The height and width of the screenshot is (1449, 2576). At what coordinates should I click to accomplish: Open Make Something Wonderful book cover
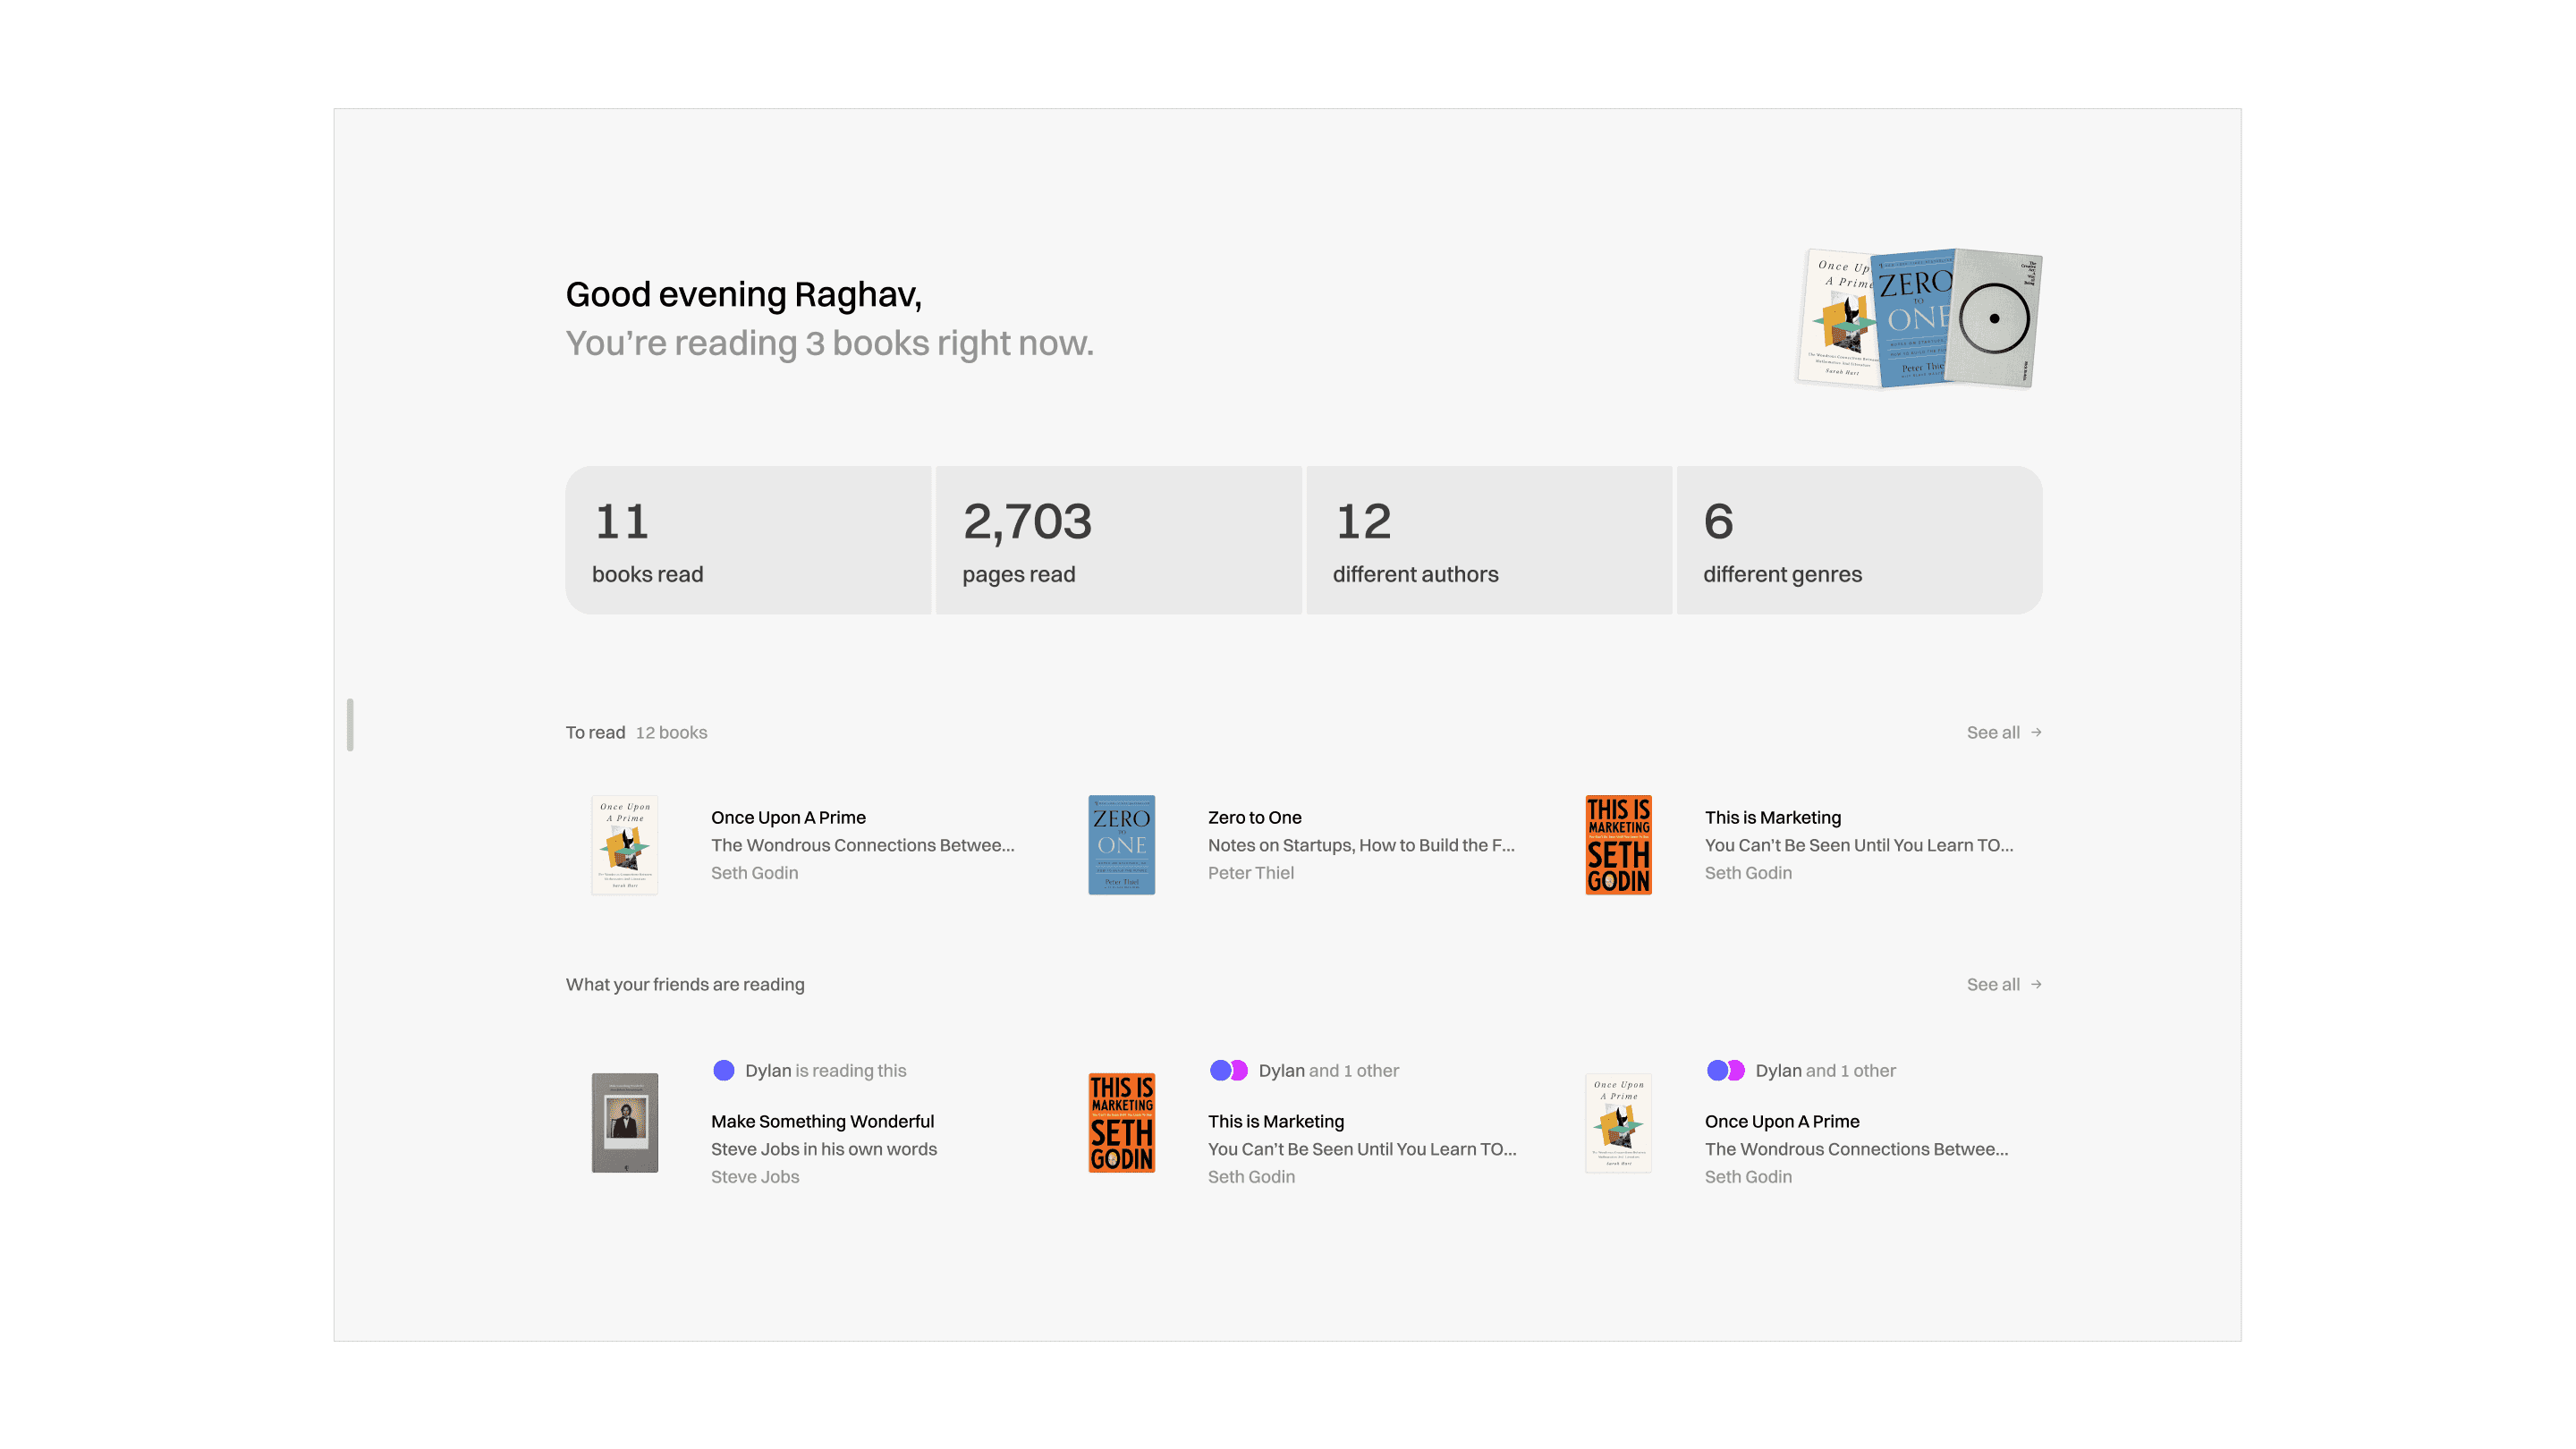click(x=625, y=1122)
